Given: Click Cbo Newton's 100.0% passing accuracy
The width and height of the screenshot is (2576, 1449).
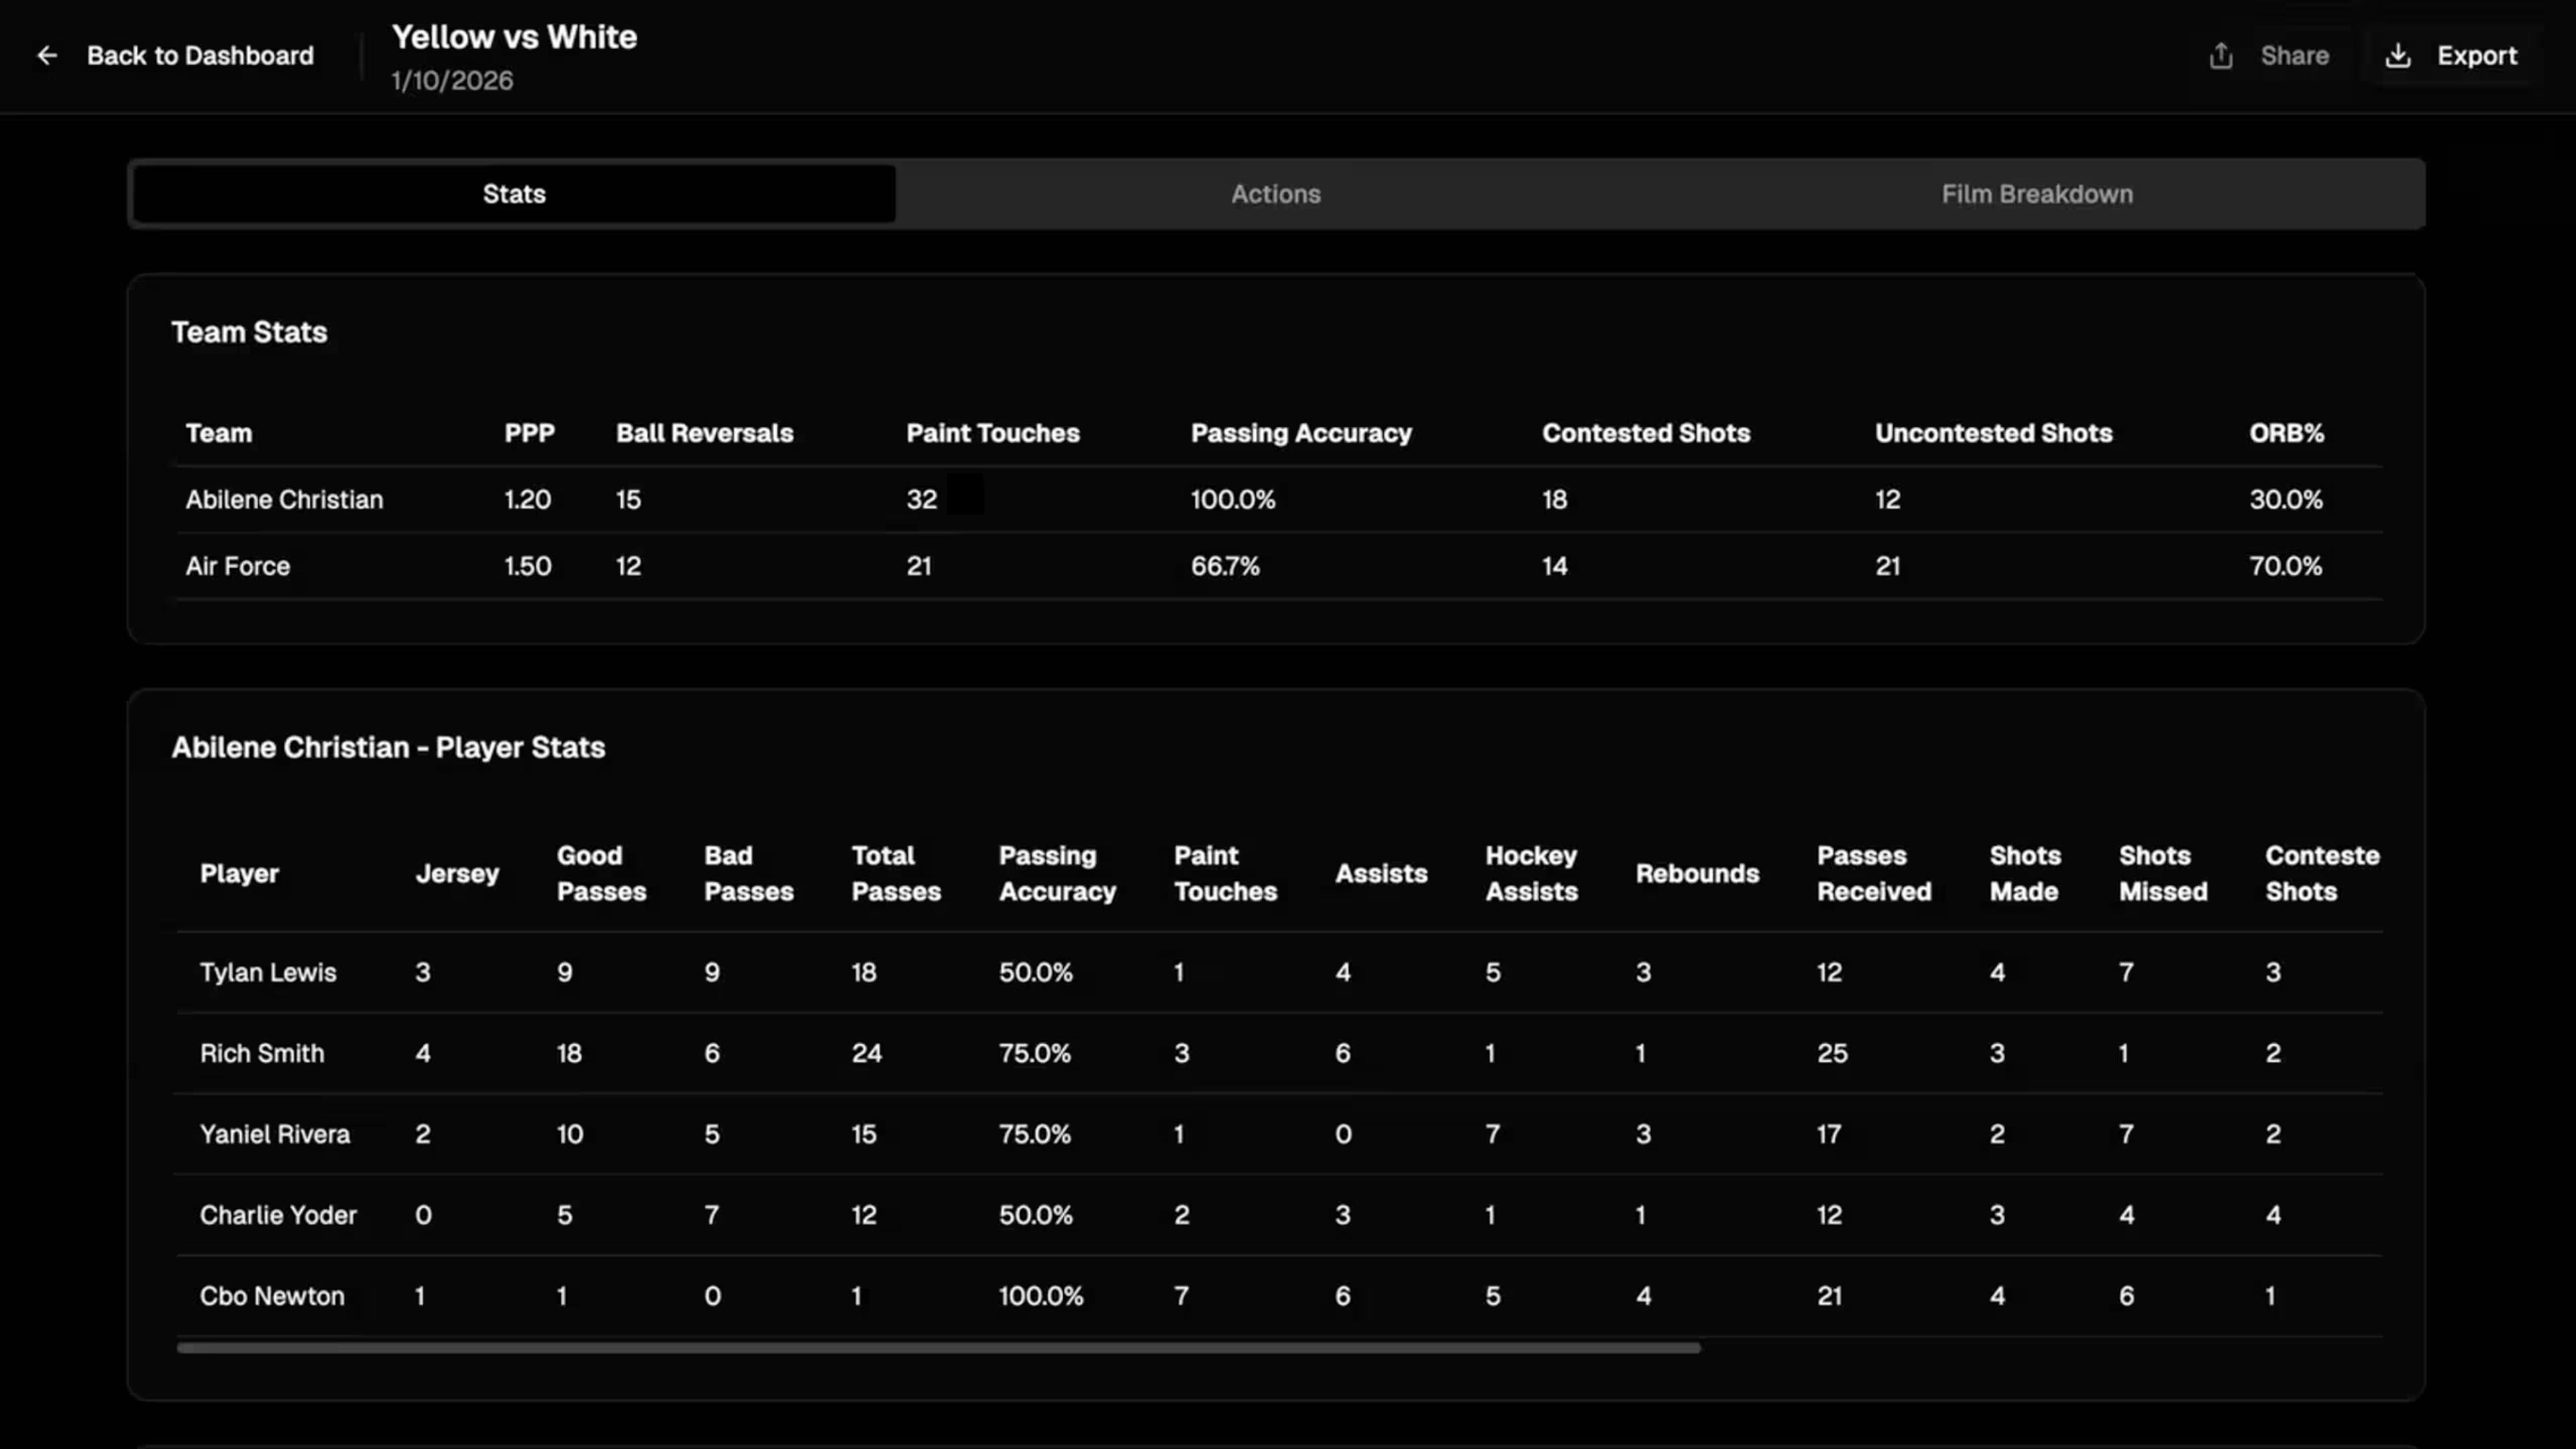Looking at the screenshot, I should click(1041, 1297).
